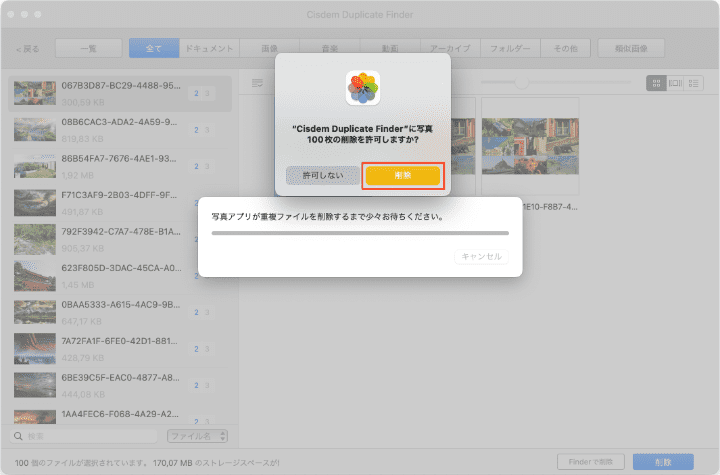Click the blue 削除 button at bottom
The height and width of the screenshot is (475, 720).
pyautogui.click(x=663, y=462)
